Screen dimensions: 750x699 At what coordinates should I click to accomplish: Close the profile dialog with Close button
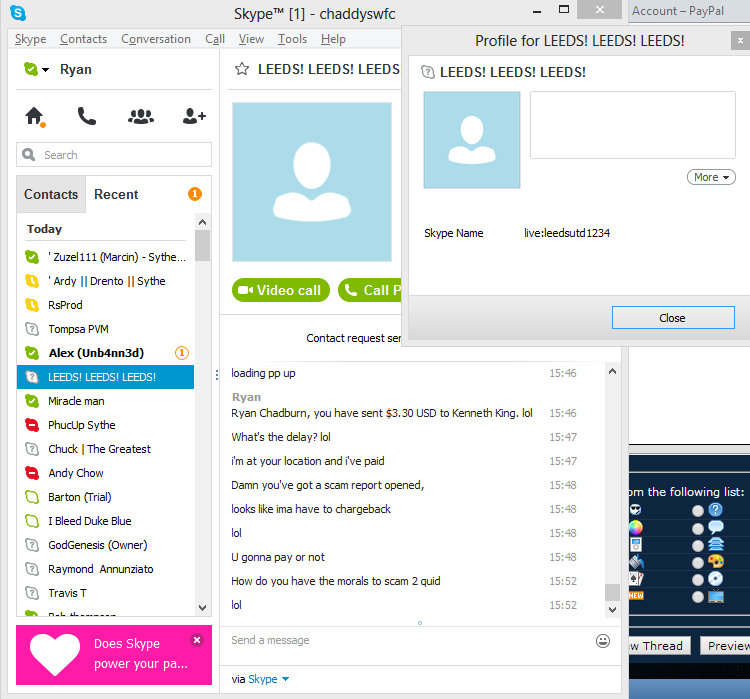point(673,318)
